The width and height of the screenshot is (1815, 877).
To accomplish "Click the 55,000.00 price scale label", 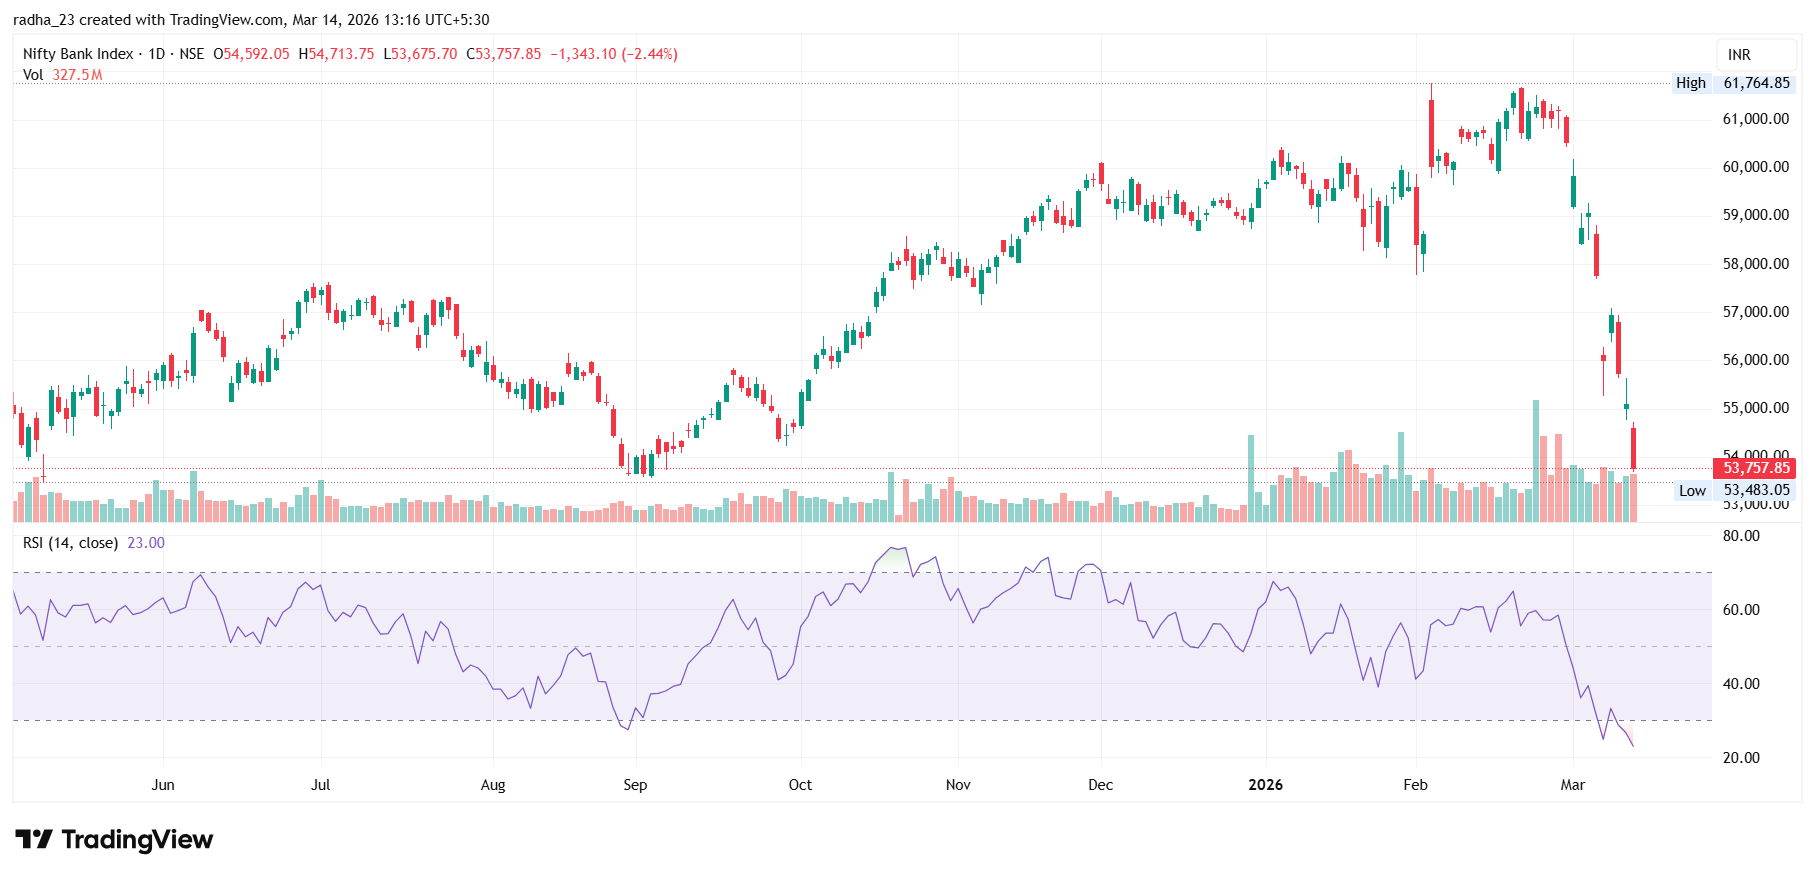I will click(1756, 408).
